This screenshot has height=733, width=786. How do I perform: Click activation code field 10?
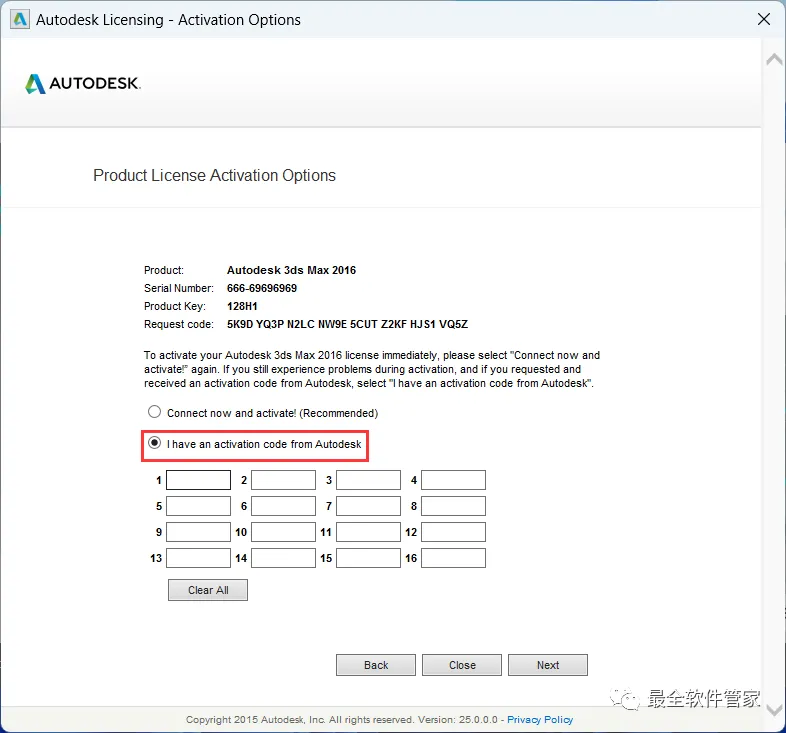(x=283, y=532)
